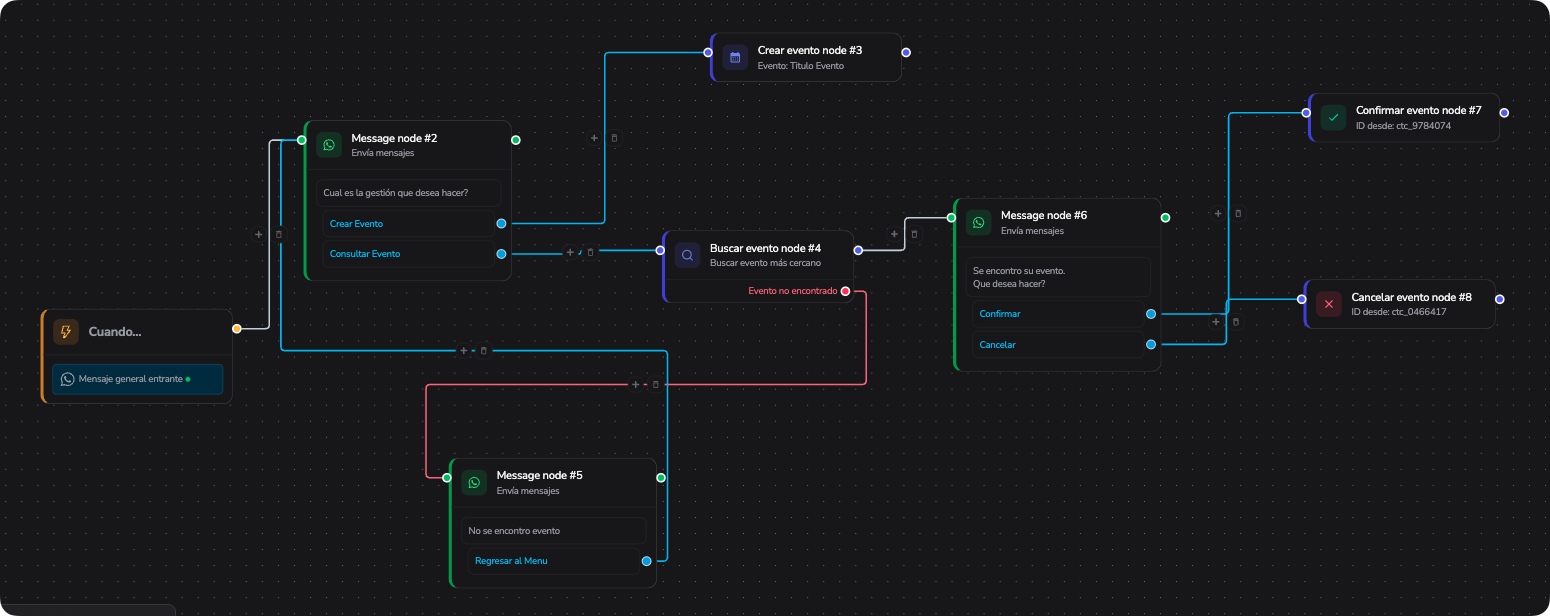
Task: Click the X icon on Cancelar evento node #8
Action: coord(1329,304)
